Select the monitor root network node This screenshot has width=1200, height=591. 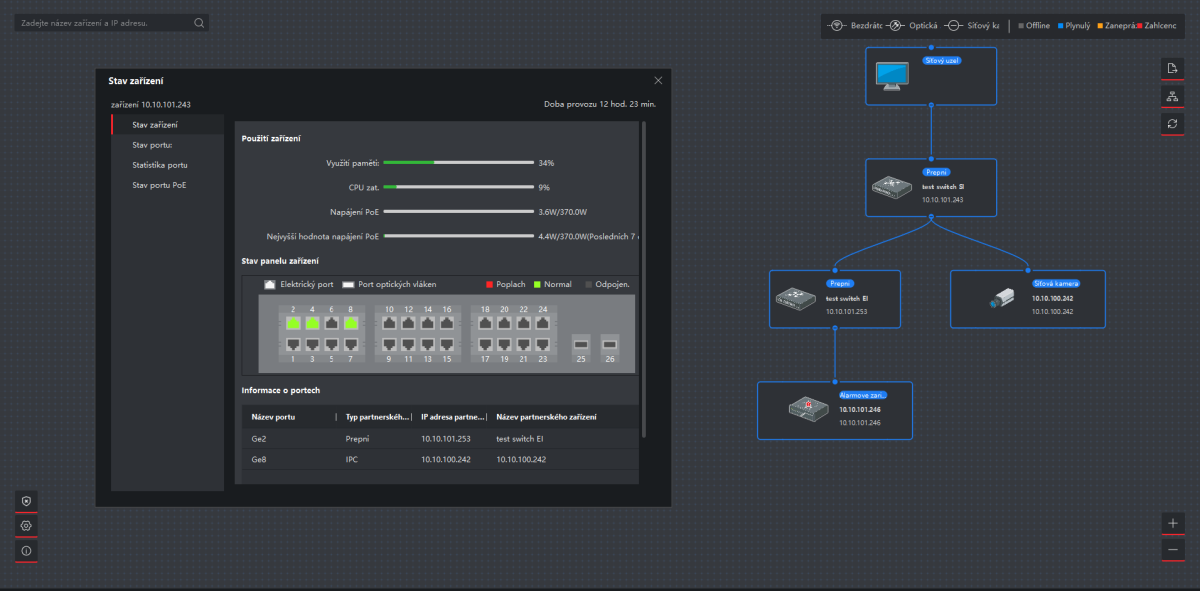point(931,76)
